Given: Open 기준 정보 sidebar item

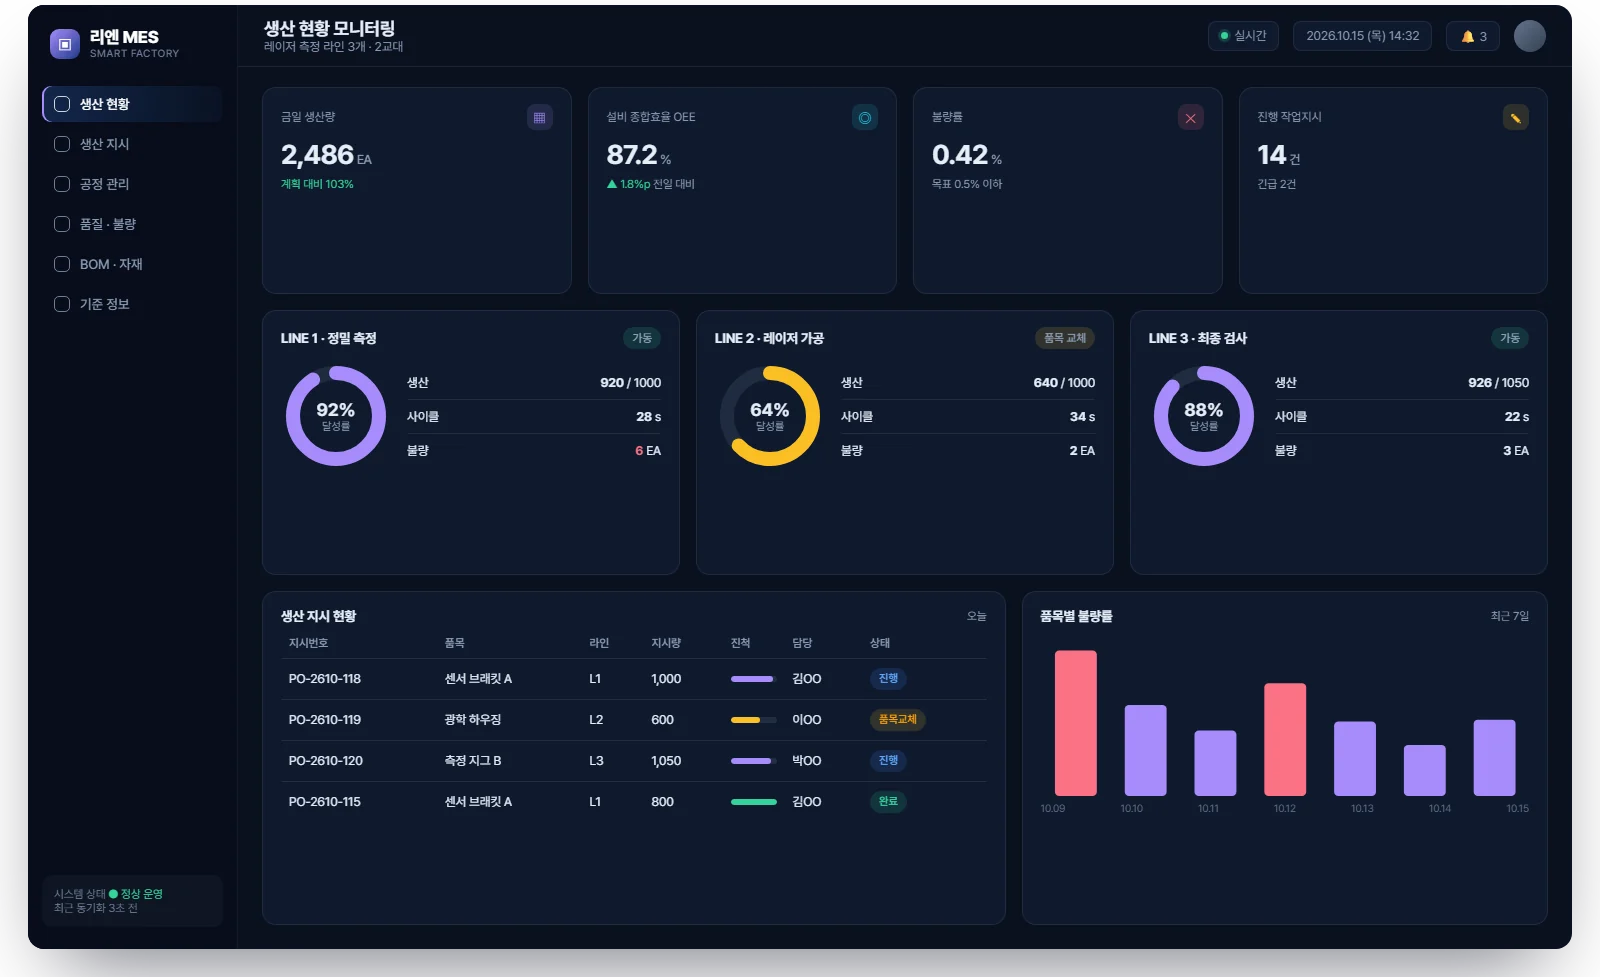Looking at the screenshot, I should click(x=132, y=304).
